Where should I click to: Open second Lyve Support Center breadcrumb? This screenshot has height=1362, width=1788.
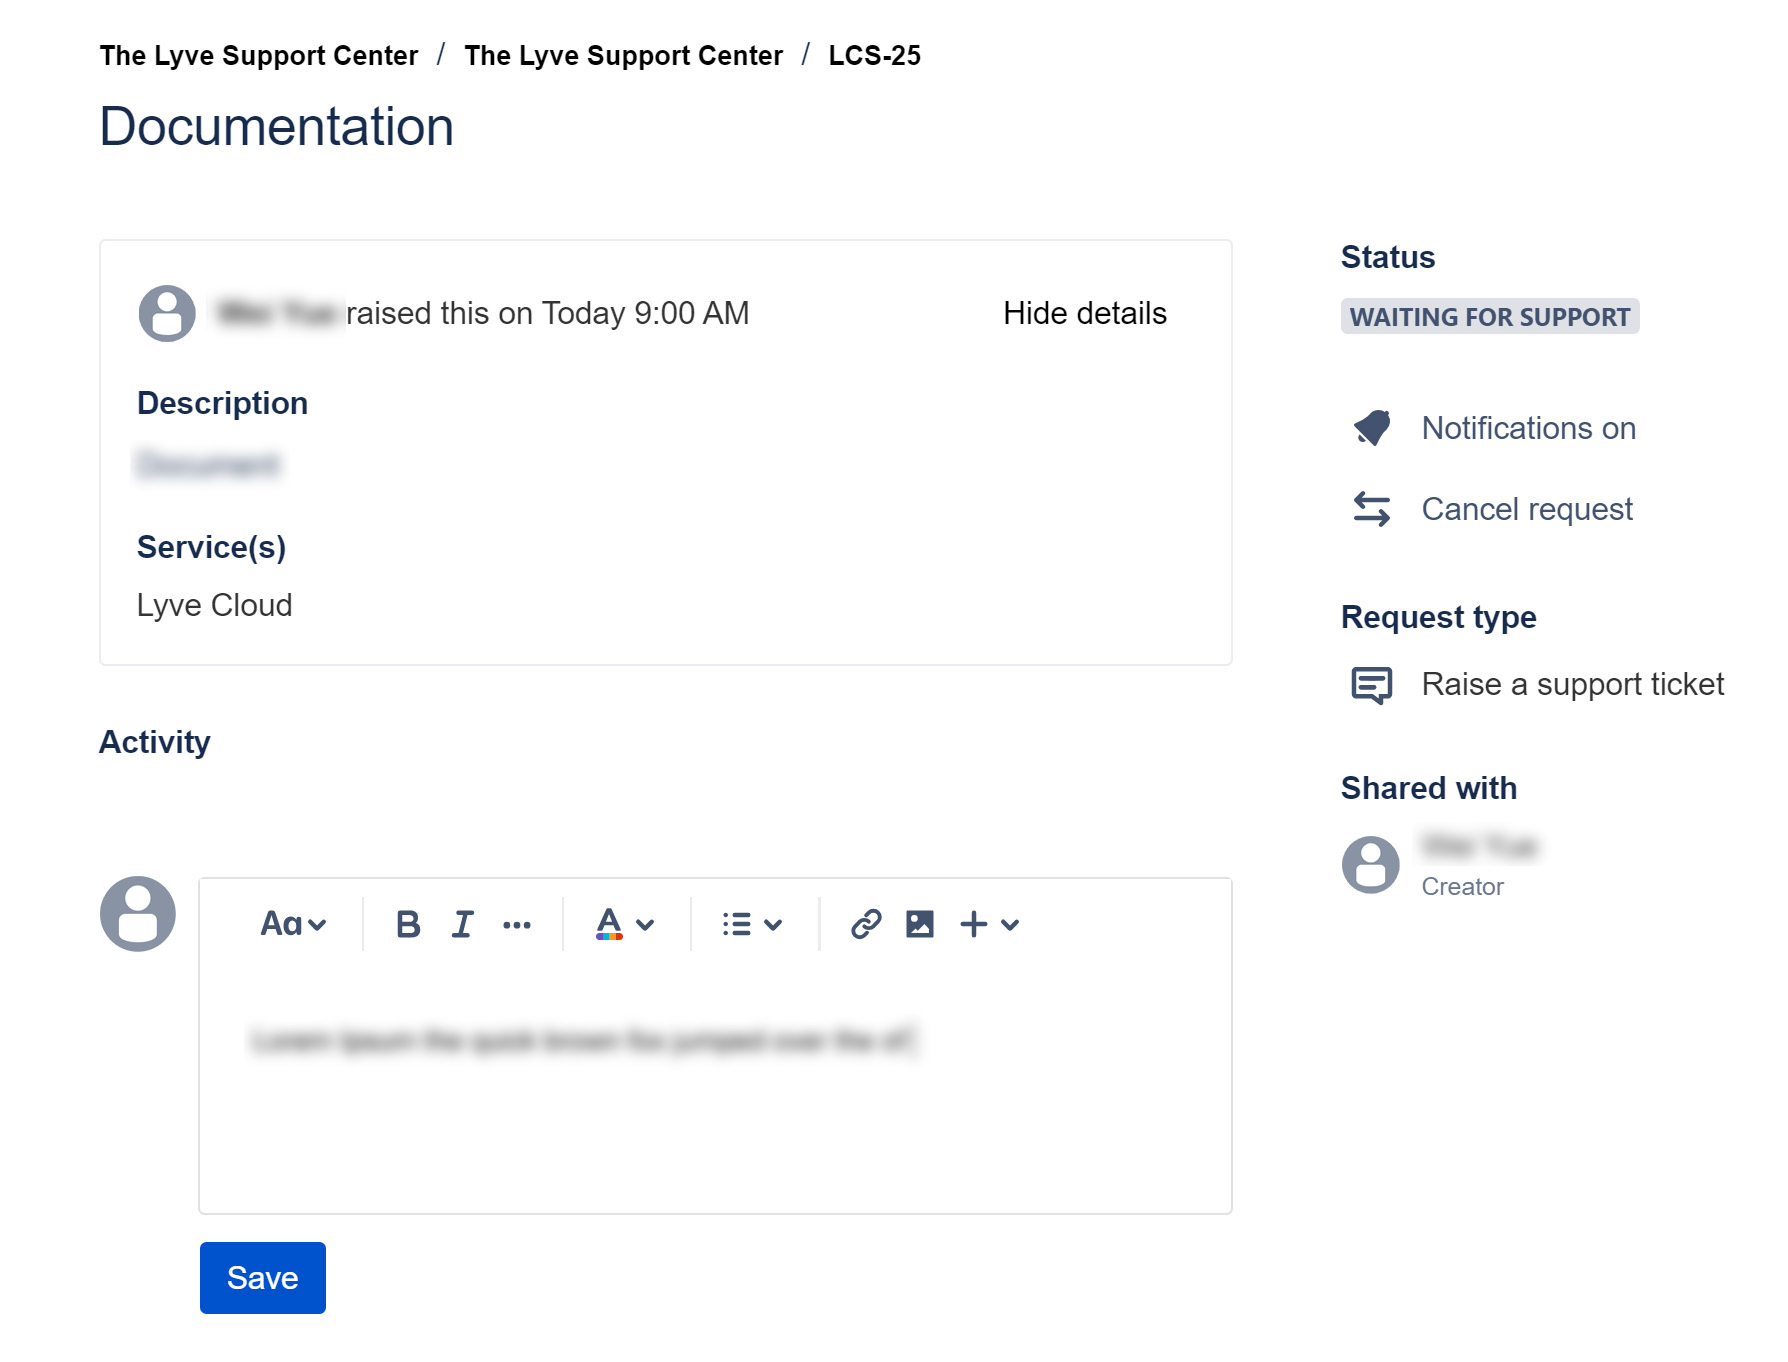(x=623, y=55)
